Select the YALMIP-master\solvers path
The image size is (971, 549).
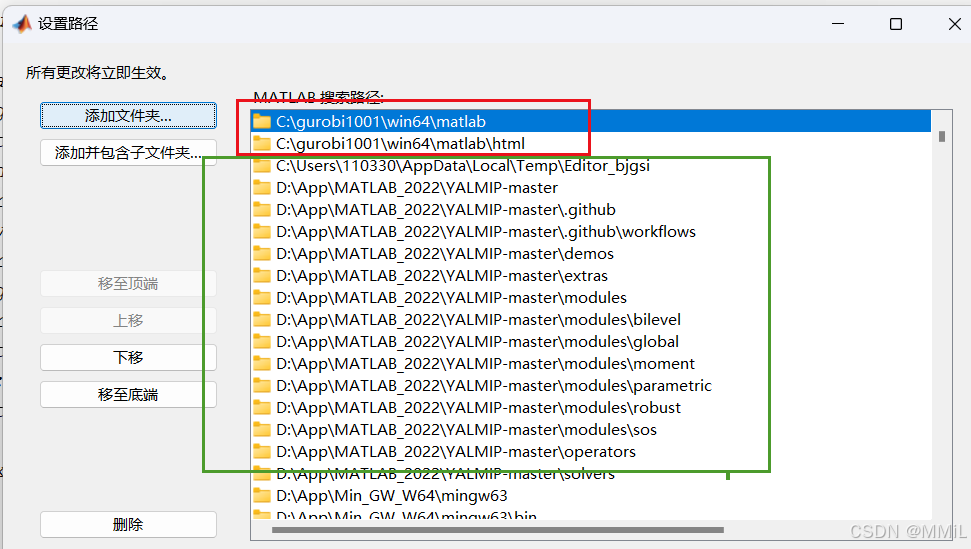pyautogui.click(x=445, y=473)
